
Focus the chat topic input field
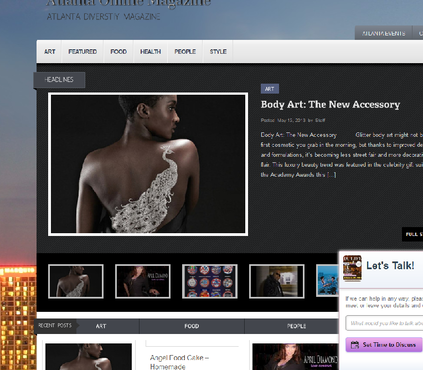384,323
